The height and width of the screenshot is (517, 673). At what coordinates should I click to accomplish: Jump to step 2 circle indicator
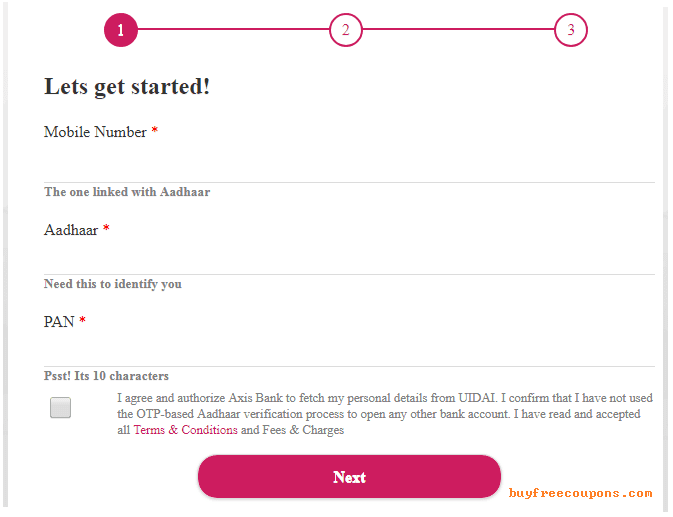point(346,30)
